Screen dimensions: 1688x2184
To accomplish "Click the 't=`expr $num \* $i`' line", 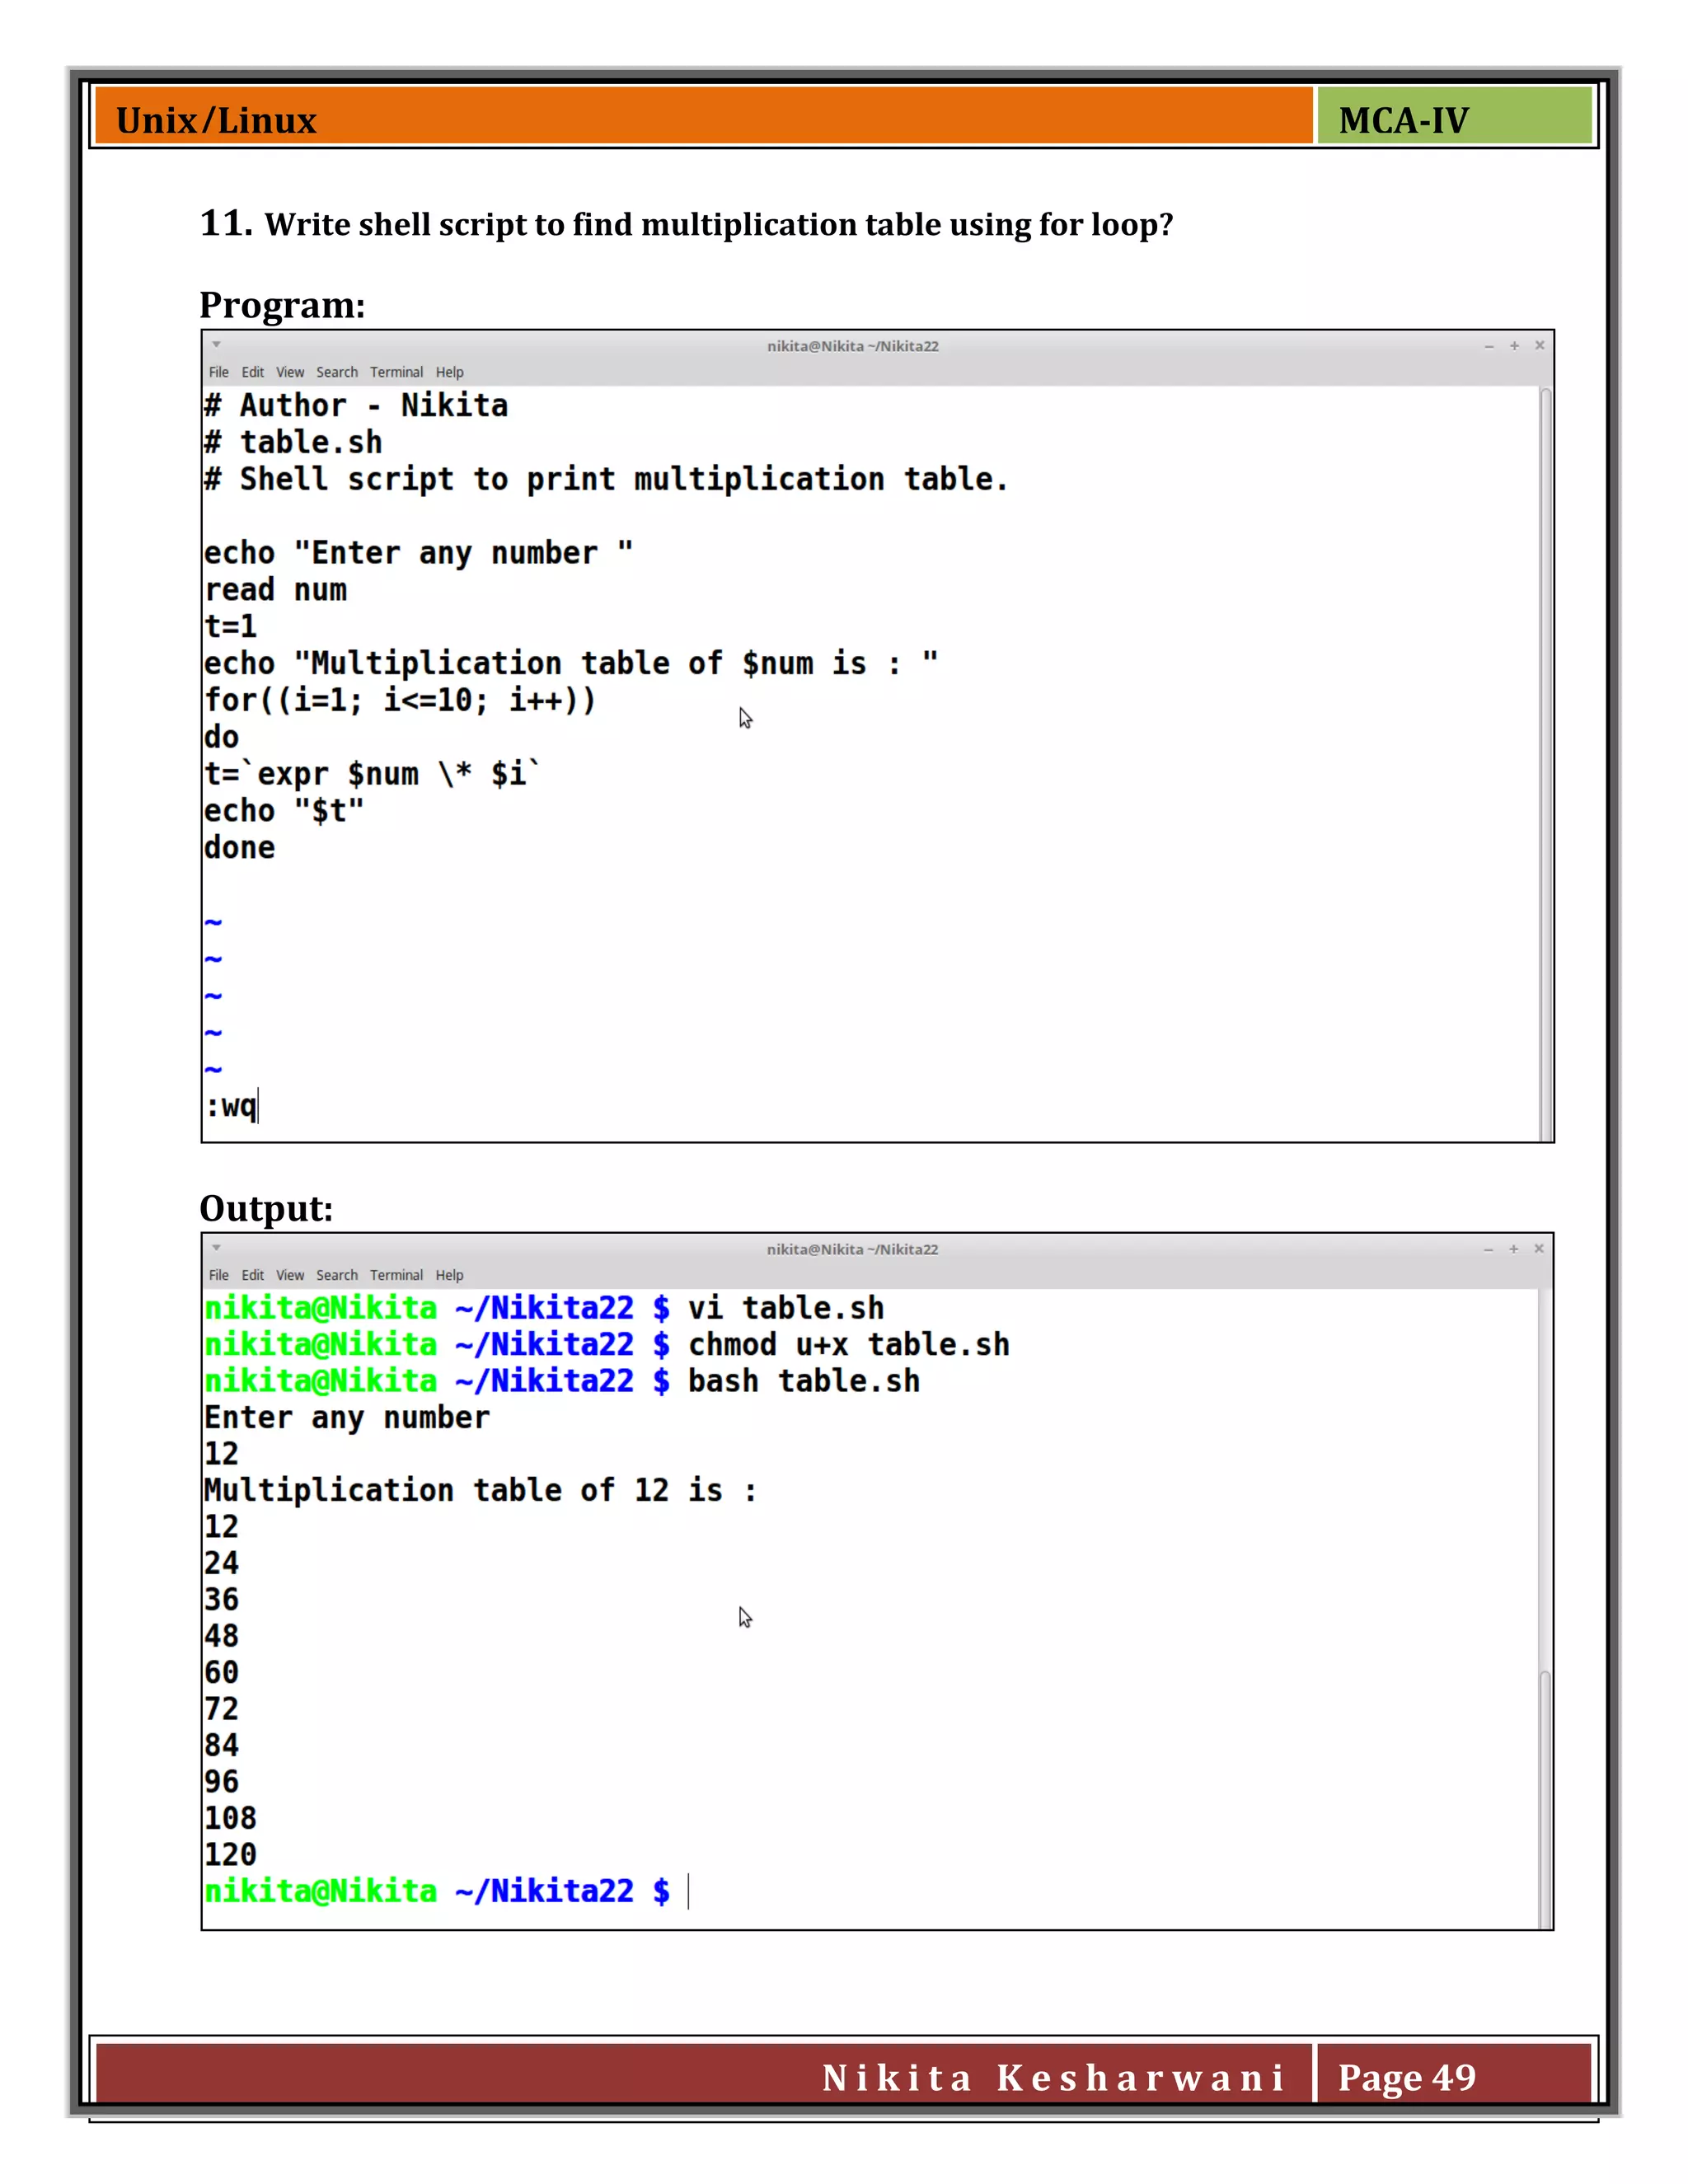I will [x=372, y=774].
